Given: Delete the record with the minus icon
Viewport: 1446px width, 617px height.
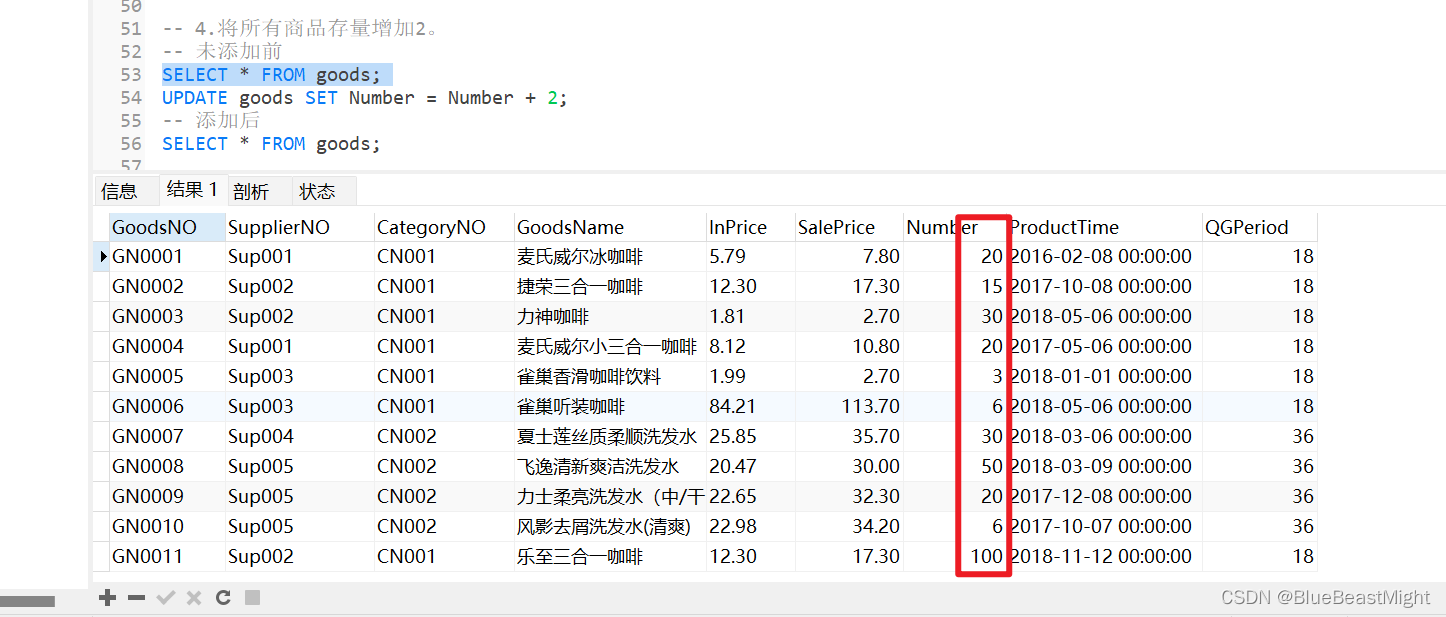Looking at the screenshot, I should (x=136, y=598).
